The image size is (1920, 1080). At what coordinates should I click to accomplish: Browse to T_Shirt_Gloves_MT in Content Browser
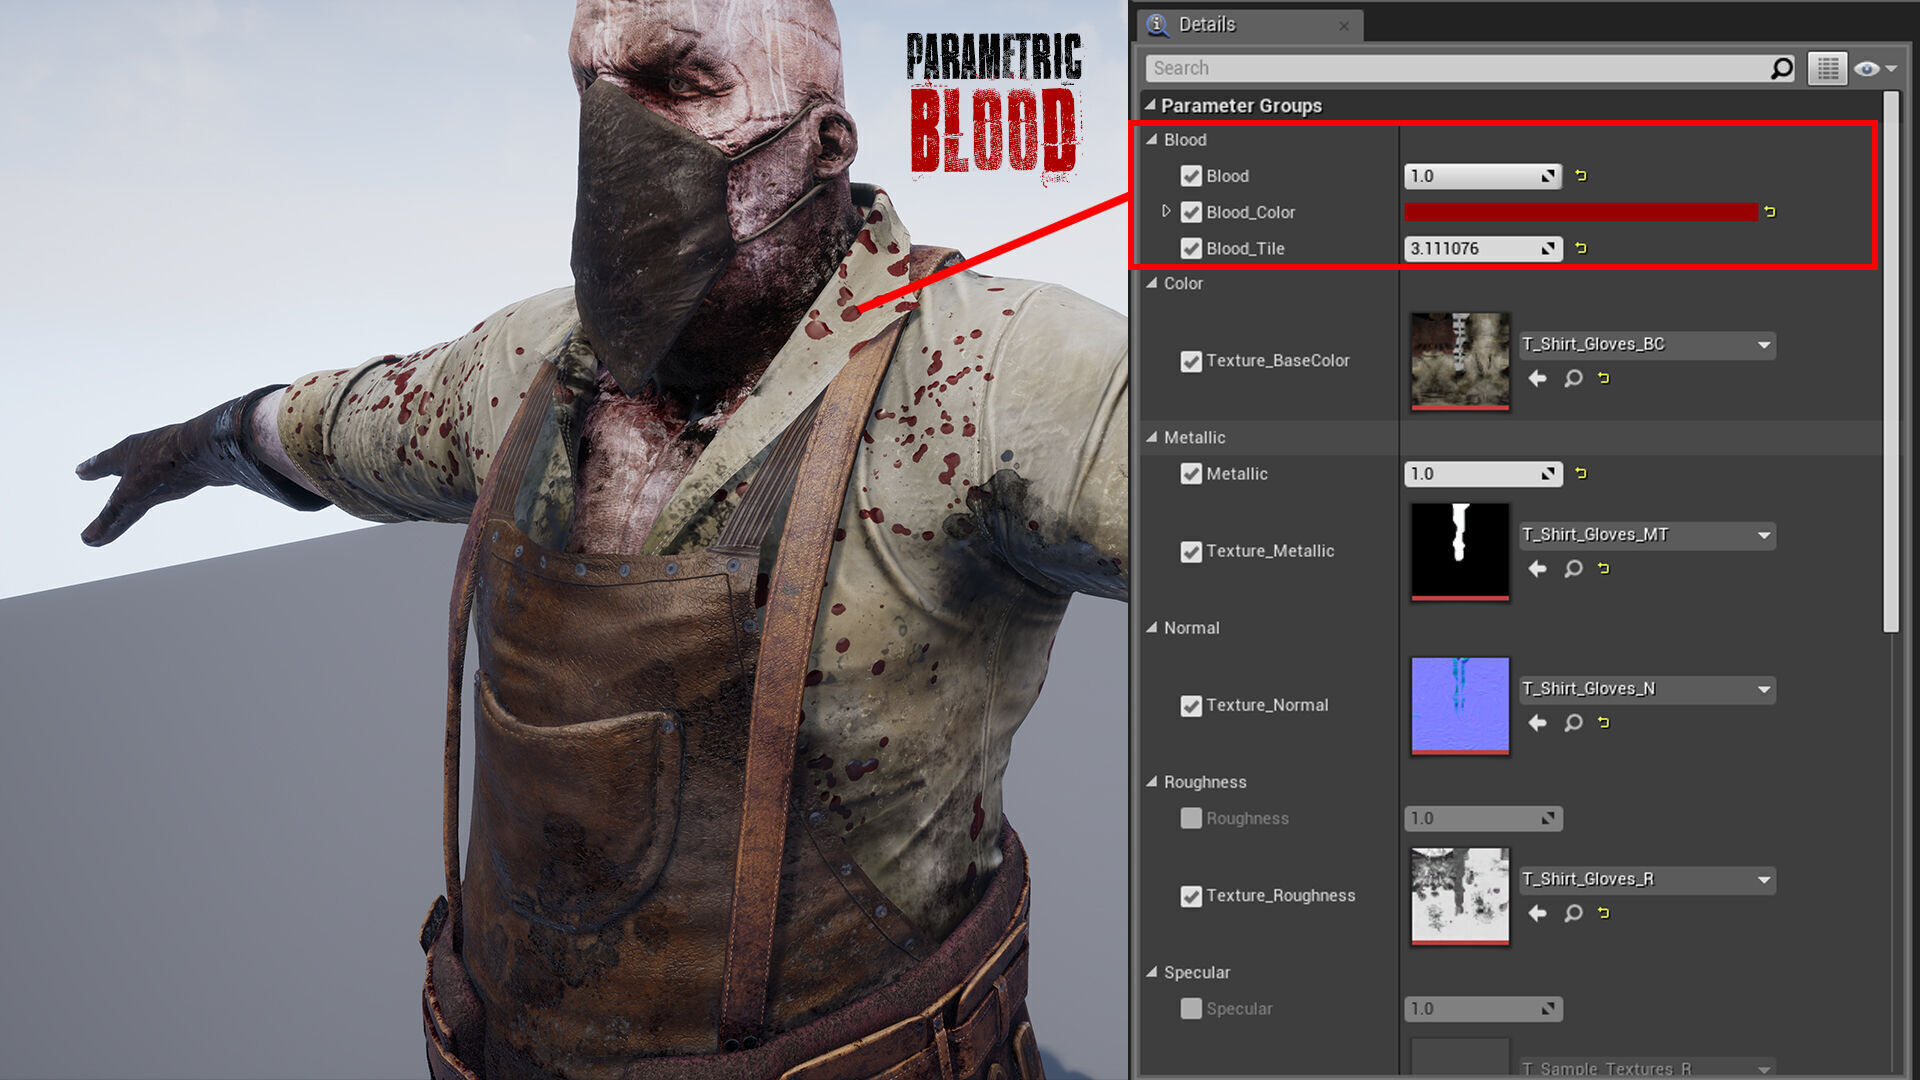pos(1573,568)
